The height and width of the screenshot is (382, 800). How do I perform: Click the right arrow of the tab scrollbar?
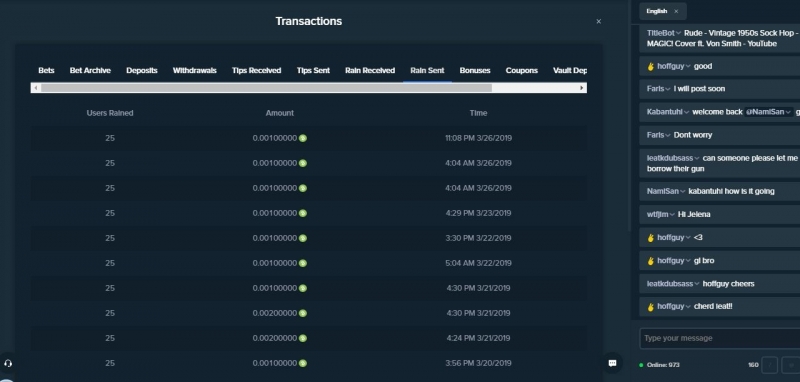tap(581, 88)
